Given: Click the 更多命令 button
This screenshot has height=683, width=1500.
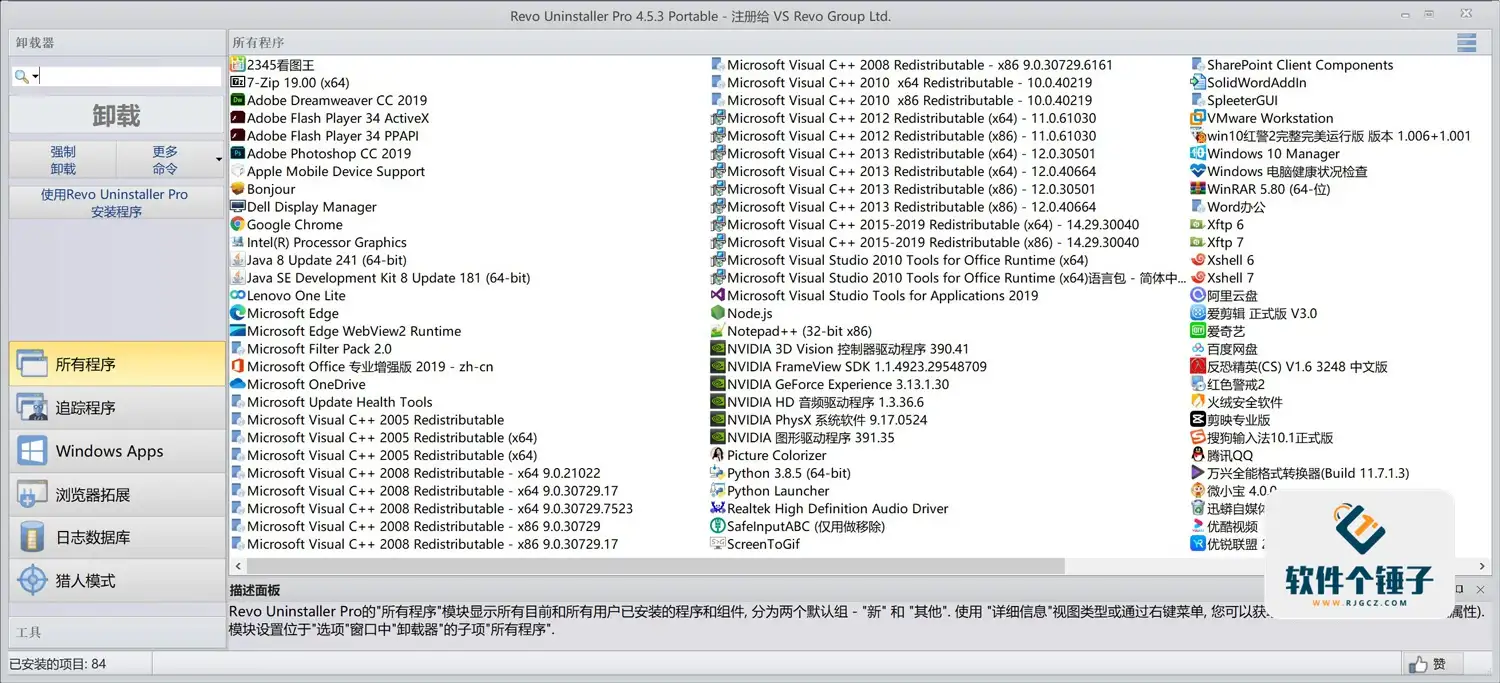Looking at the screenshot, I should pos(165,160).
